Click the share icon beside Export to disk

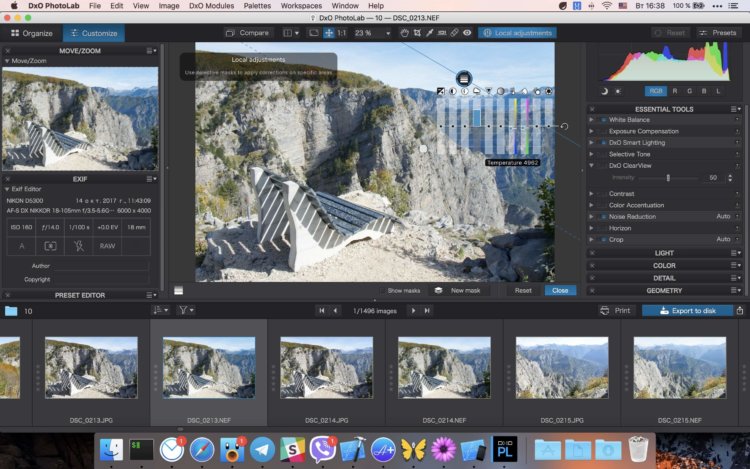740,310
